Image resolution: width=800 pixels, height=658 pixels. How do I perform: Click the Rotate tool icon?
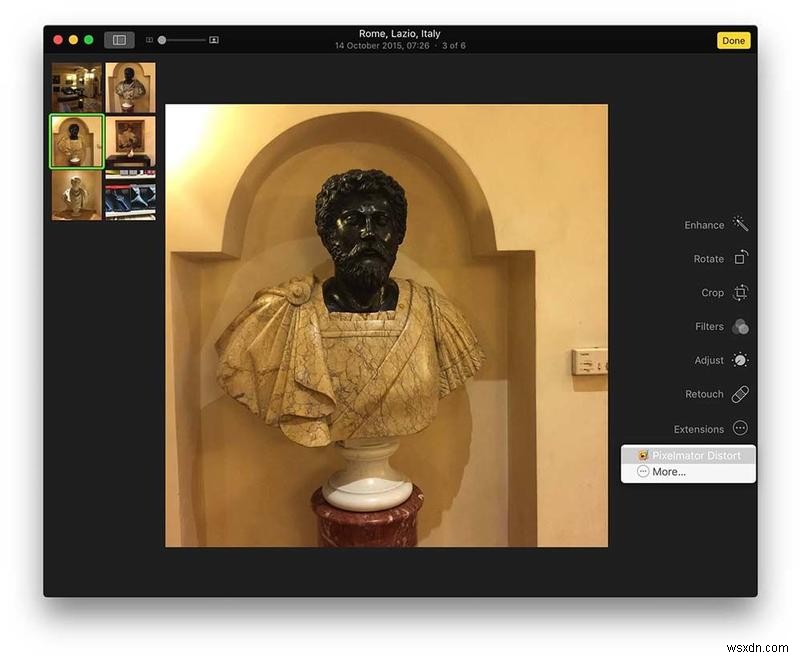click(739, 258)
